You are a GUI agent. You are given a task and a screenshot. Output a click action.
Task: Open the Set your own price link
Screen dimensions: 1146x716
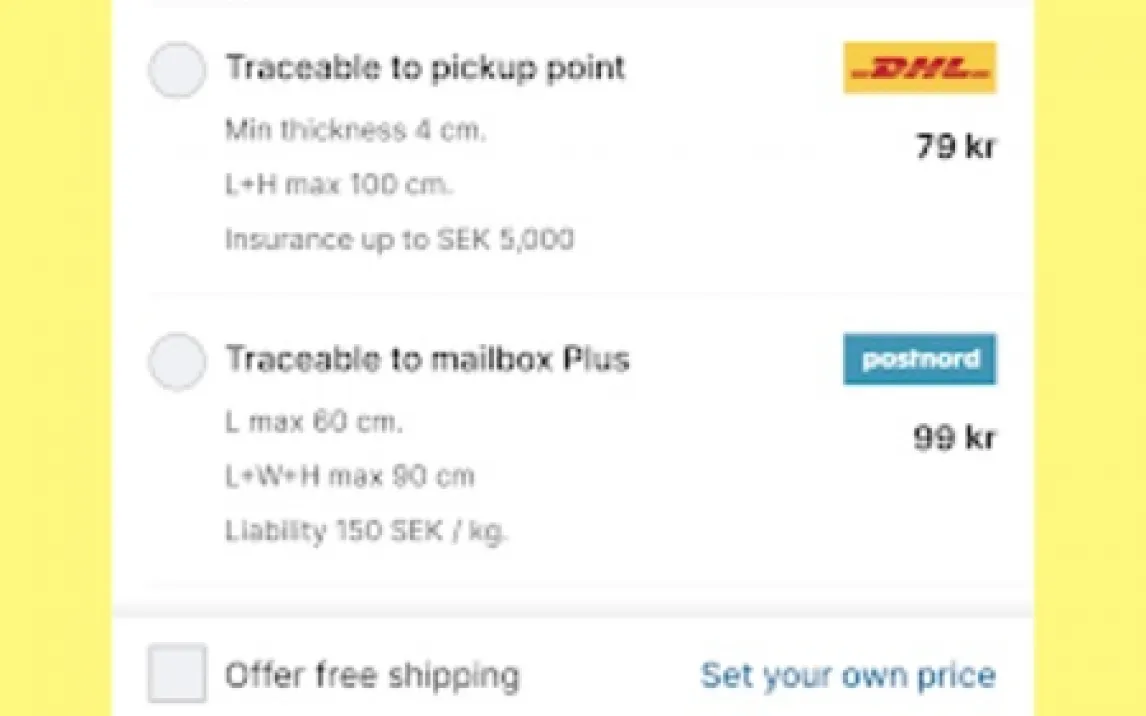click(847, 675)
